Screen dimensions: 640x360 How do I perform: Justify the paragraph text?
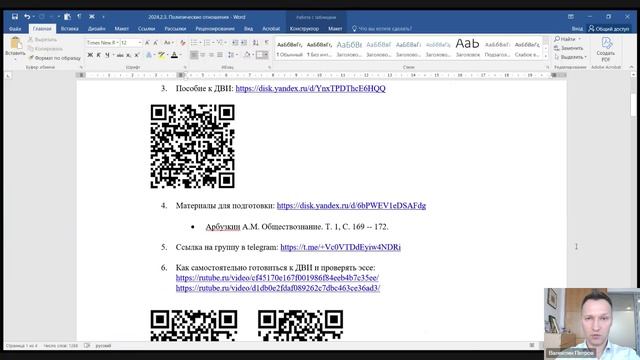[x=220, y=55]
